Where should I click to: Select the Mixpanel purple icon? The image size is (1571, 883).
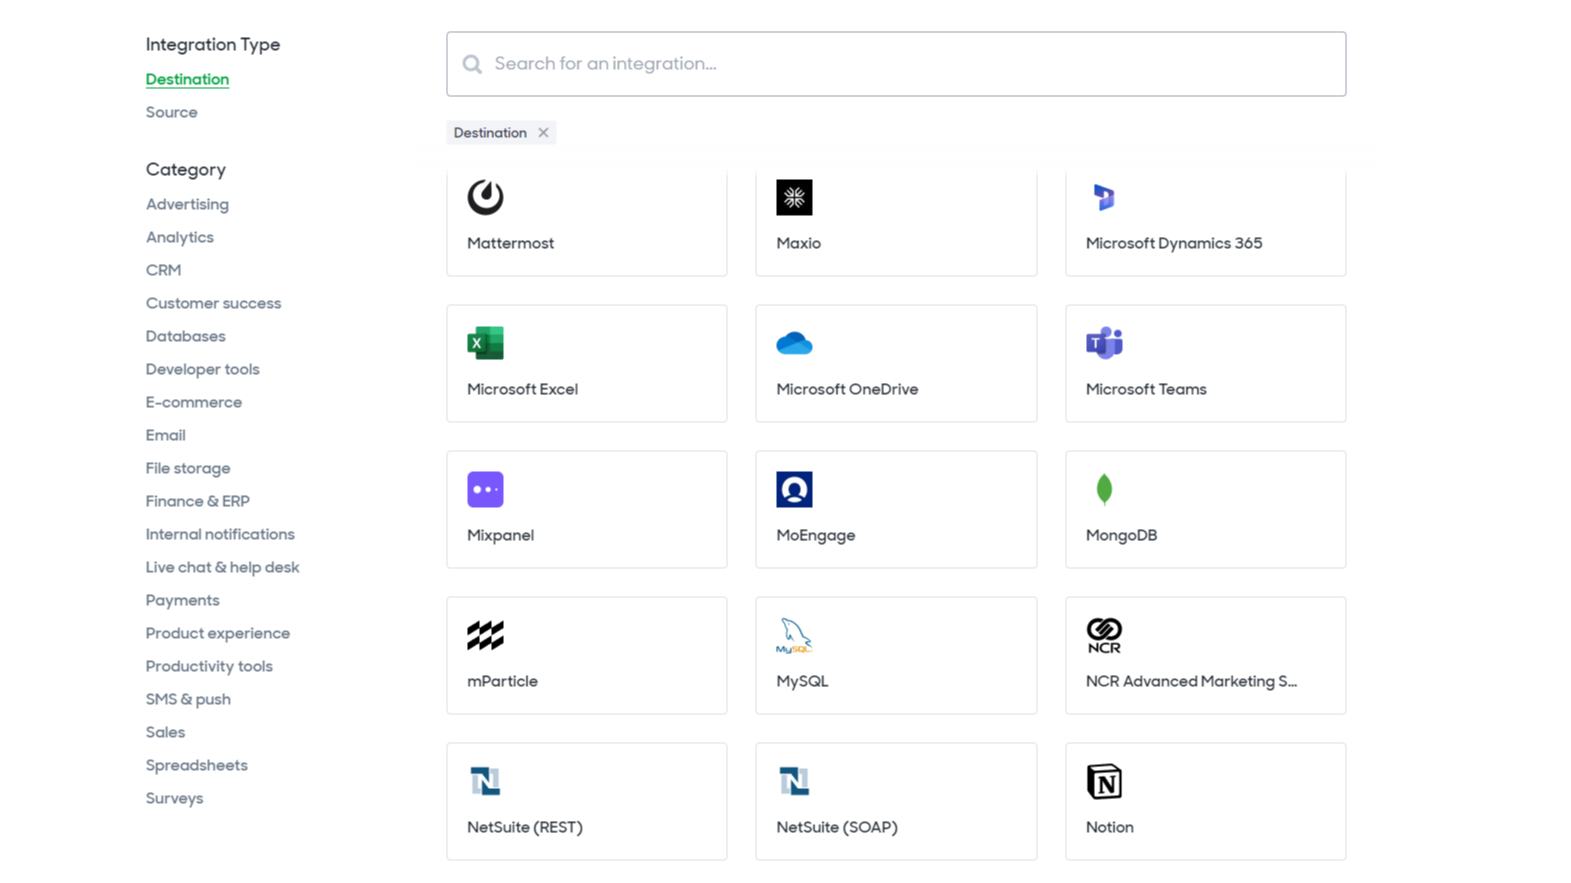click(485, 489)
